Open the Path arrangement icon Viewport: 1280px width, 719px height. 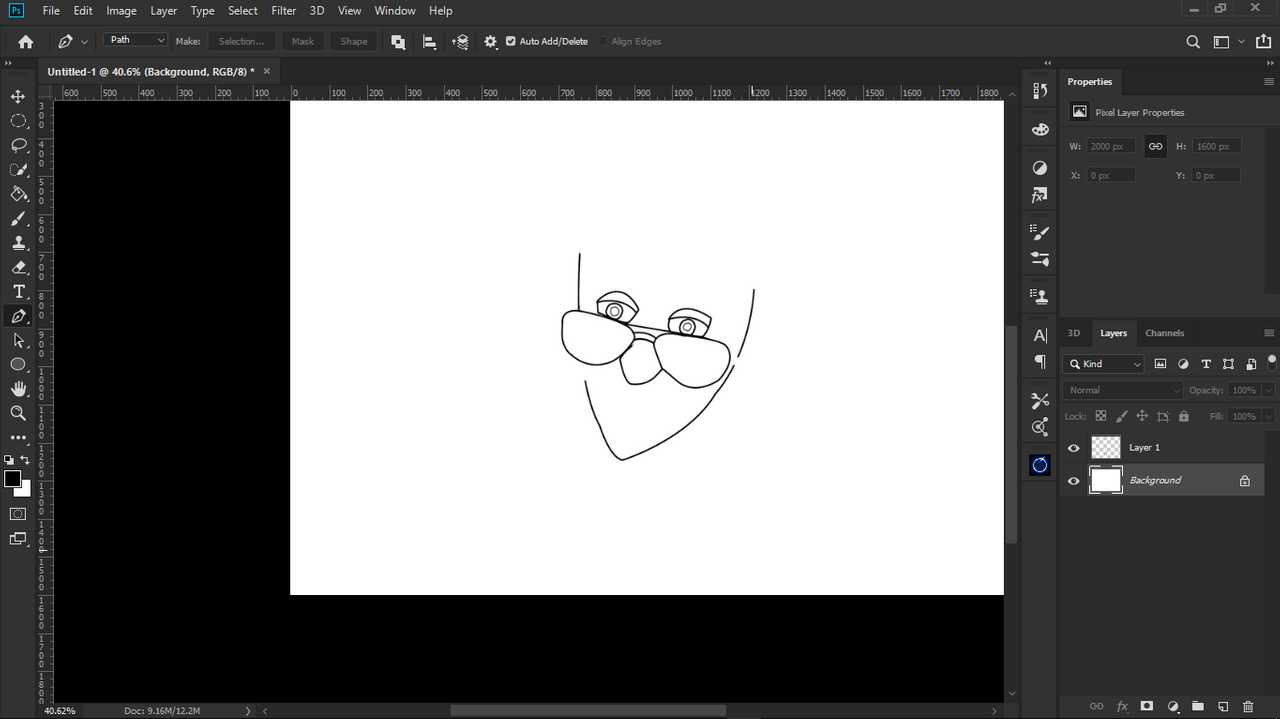pyautogui.click(x=460, y=41)
